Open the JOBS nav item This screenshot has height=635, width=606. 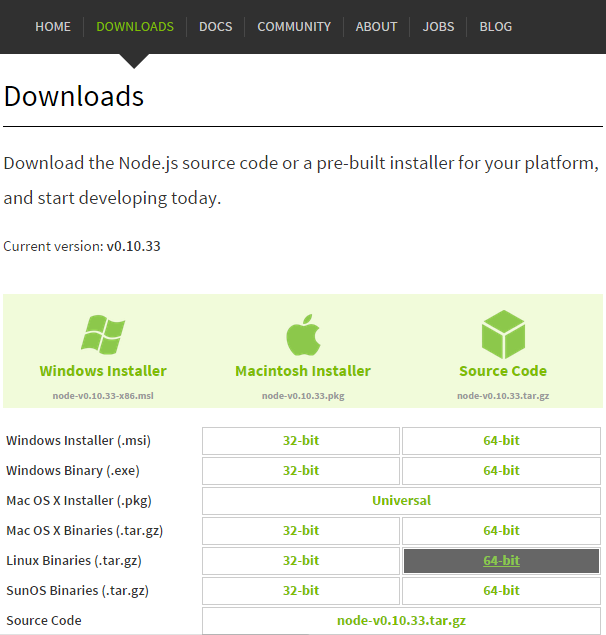438,27
